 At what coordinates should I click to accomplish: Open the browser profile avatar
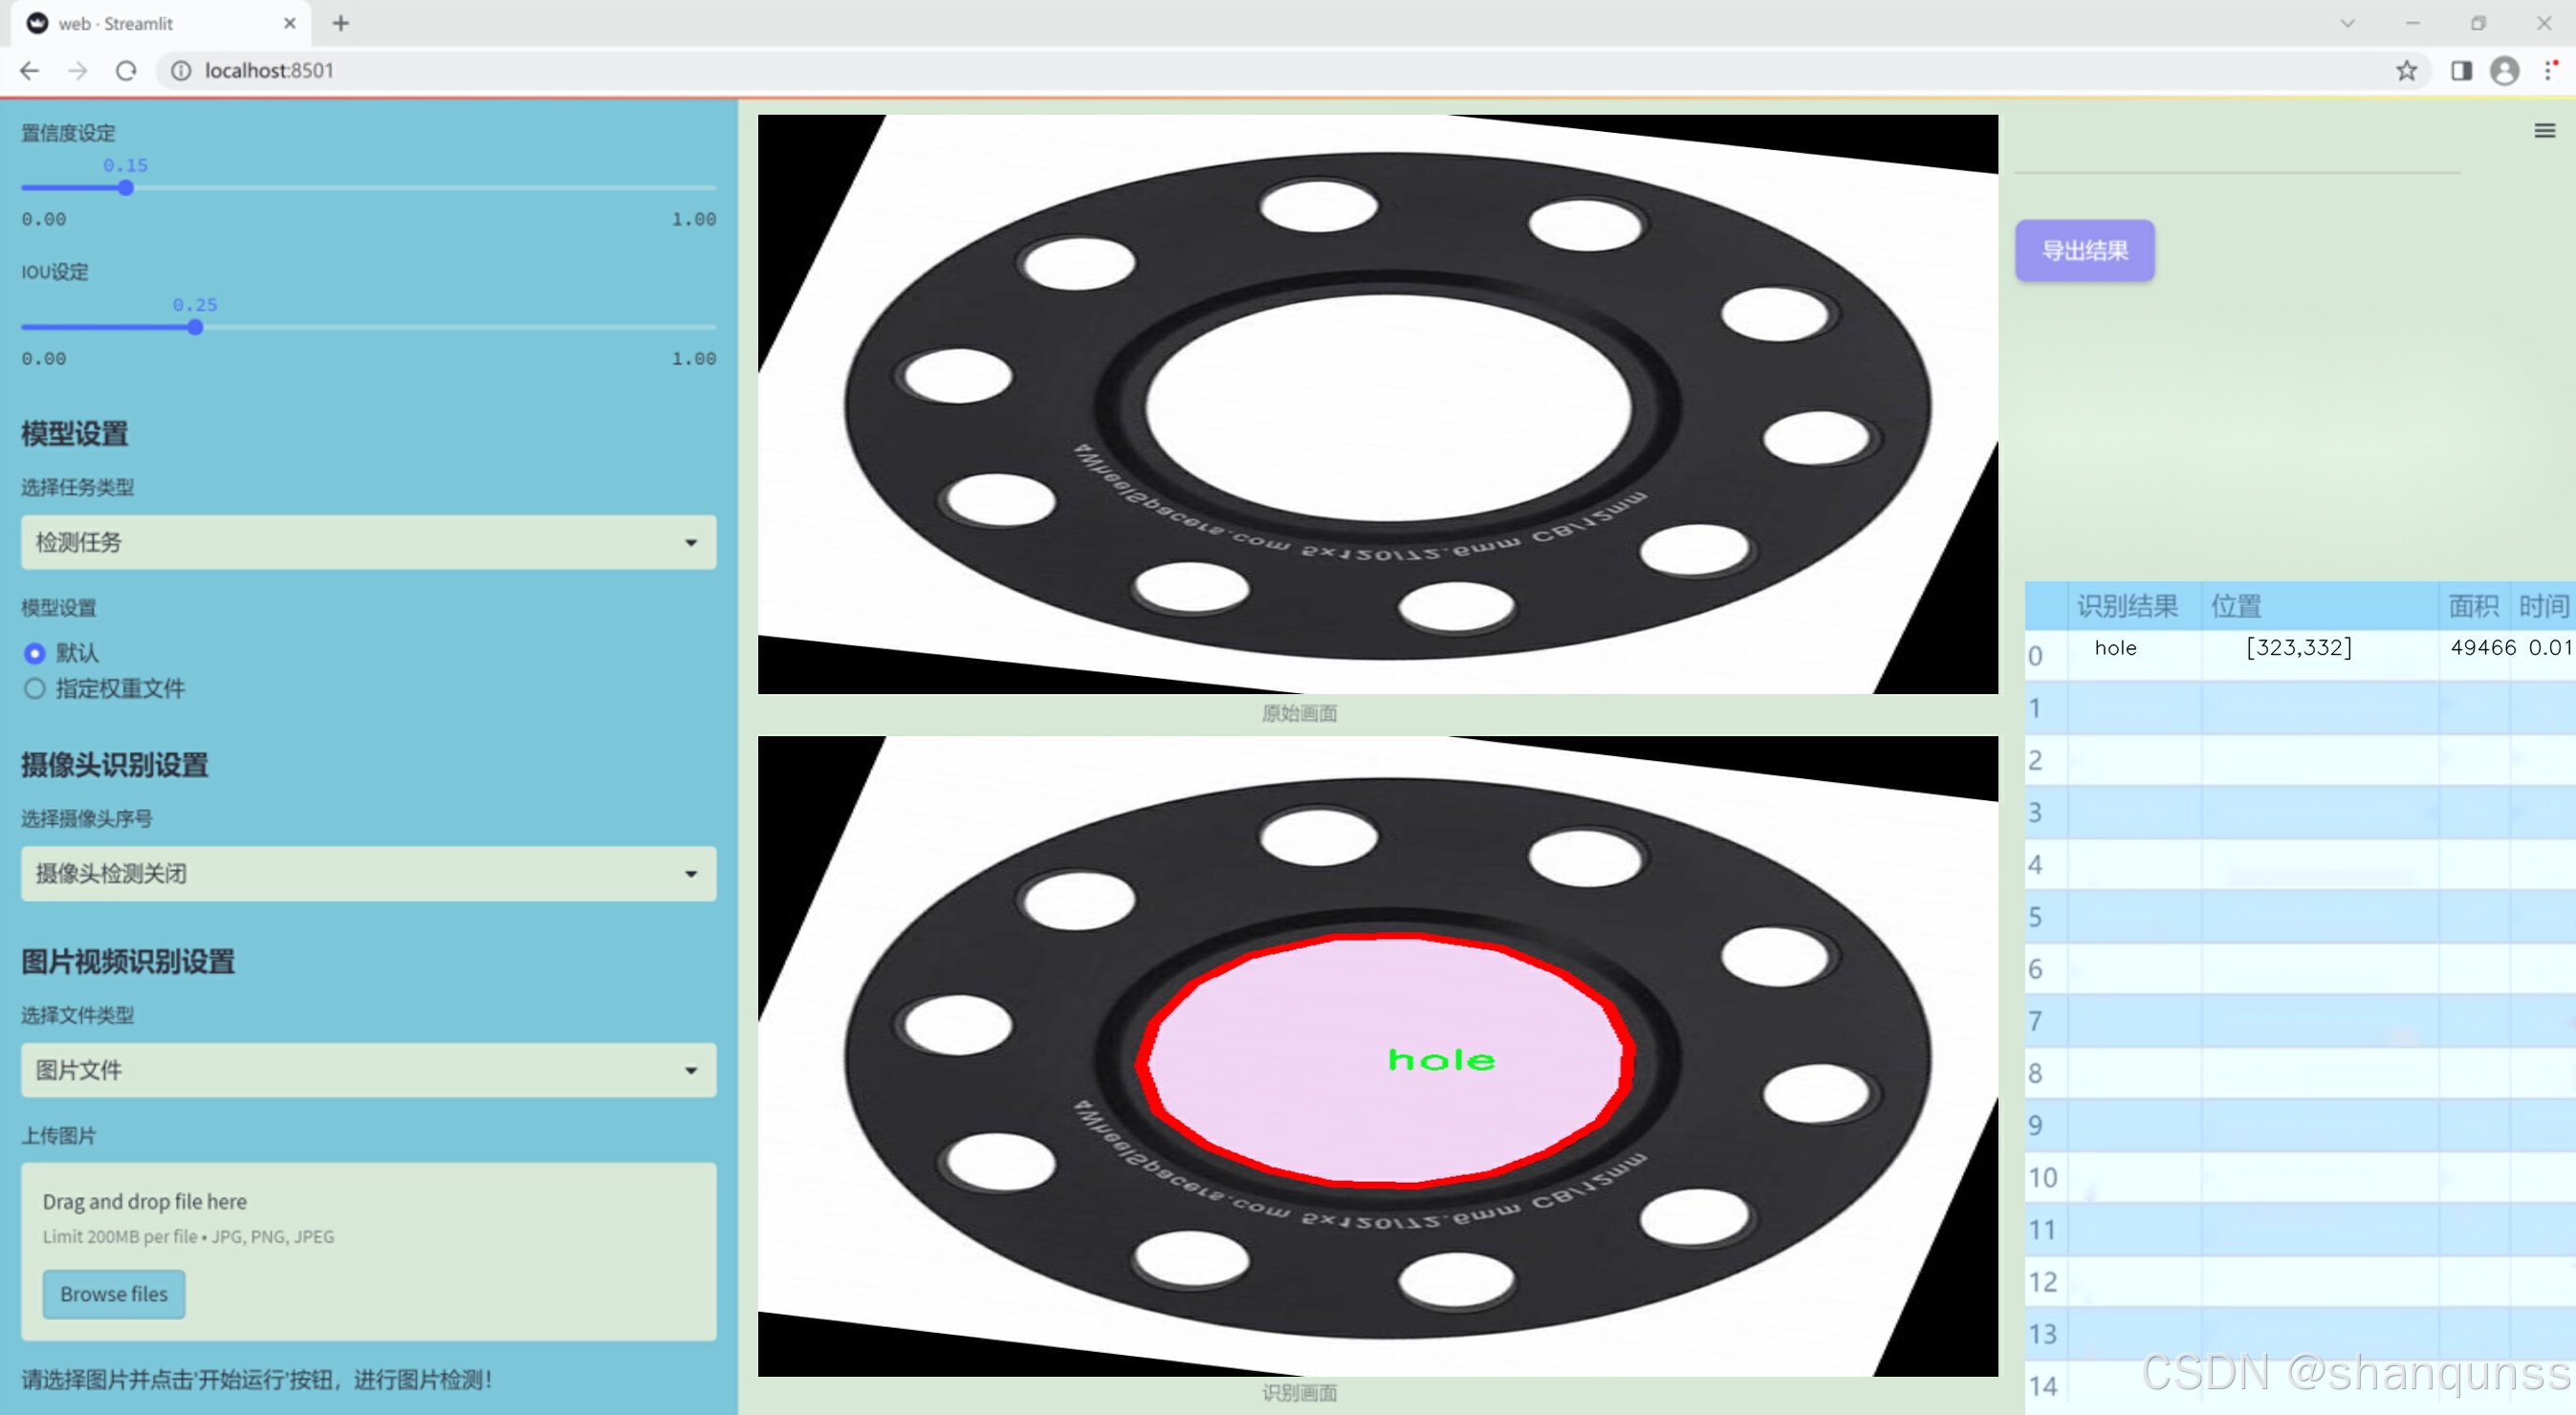click(x=2504, y=71)
